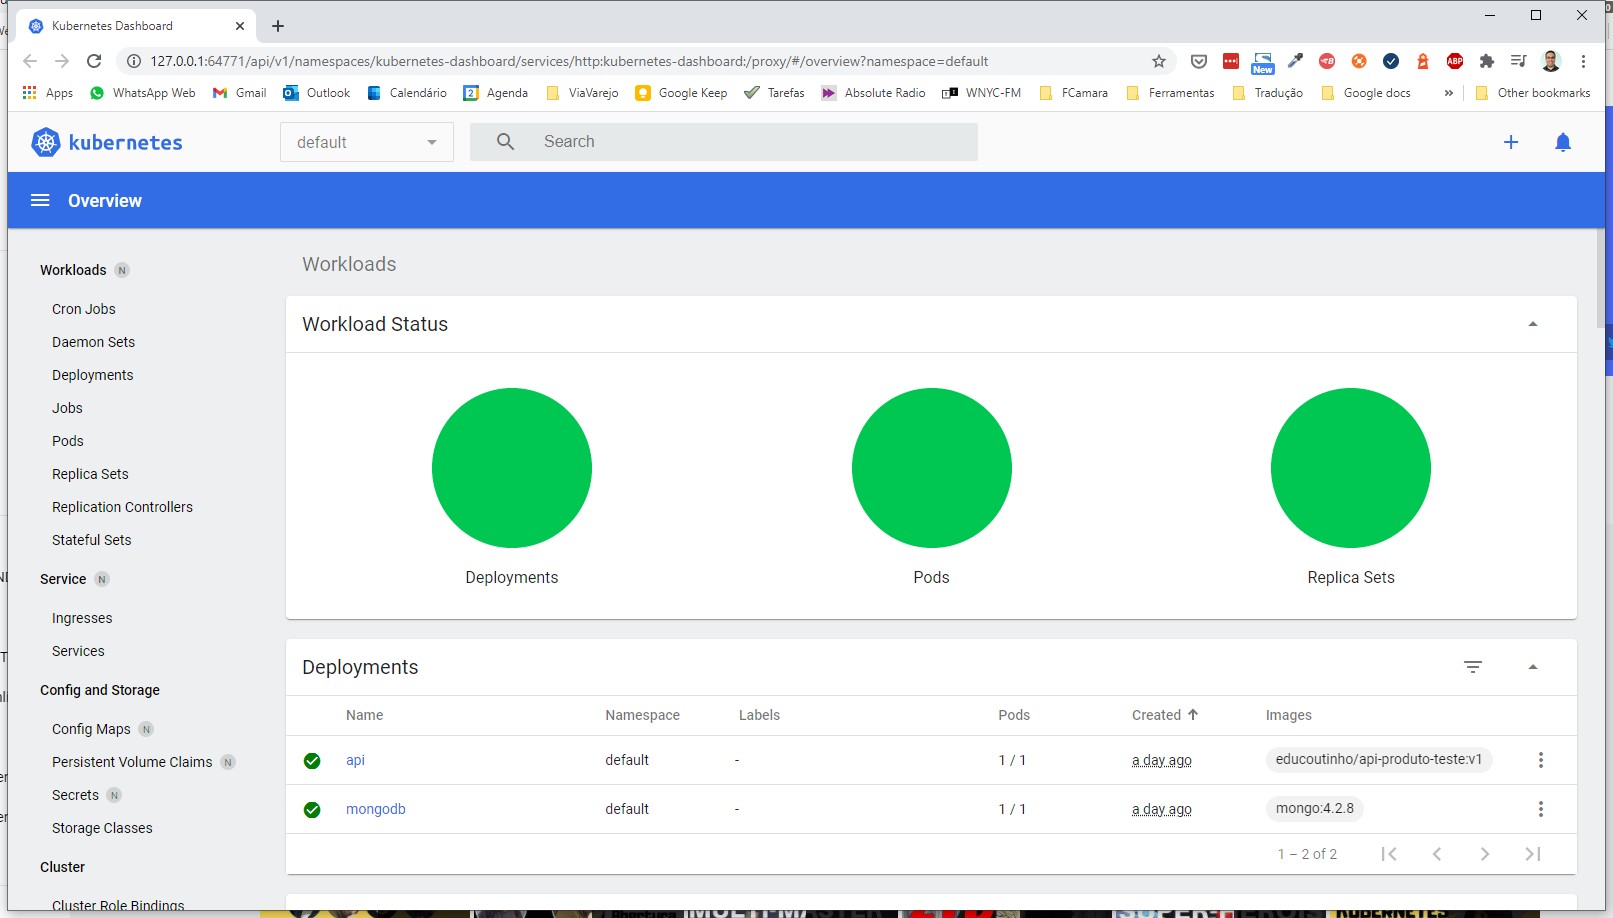Open Secrets in the sidebar
Viewport: 1613px width, 918px height.
75,795
